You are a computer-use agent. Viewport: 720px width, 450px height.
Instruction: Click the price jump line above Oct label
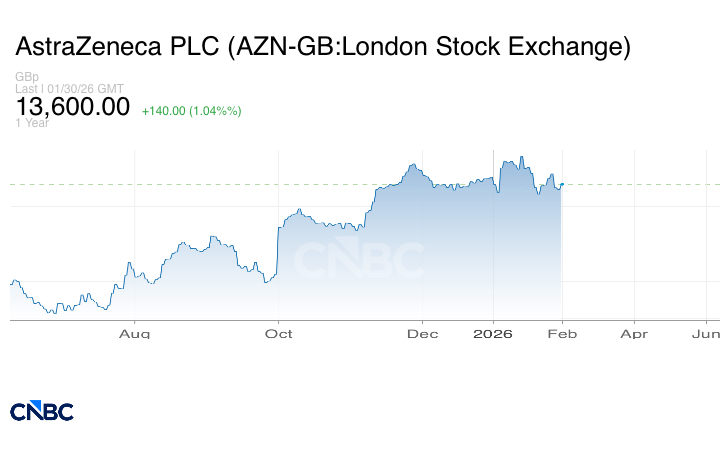(x=276, y=250)
